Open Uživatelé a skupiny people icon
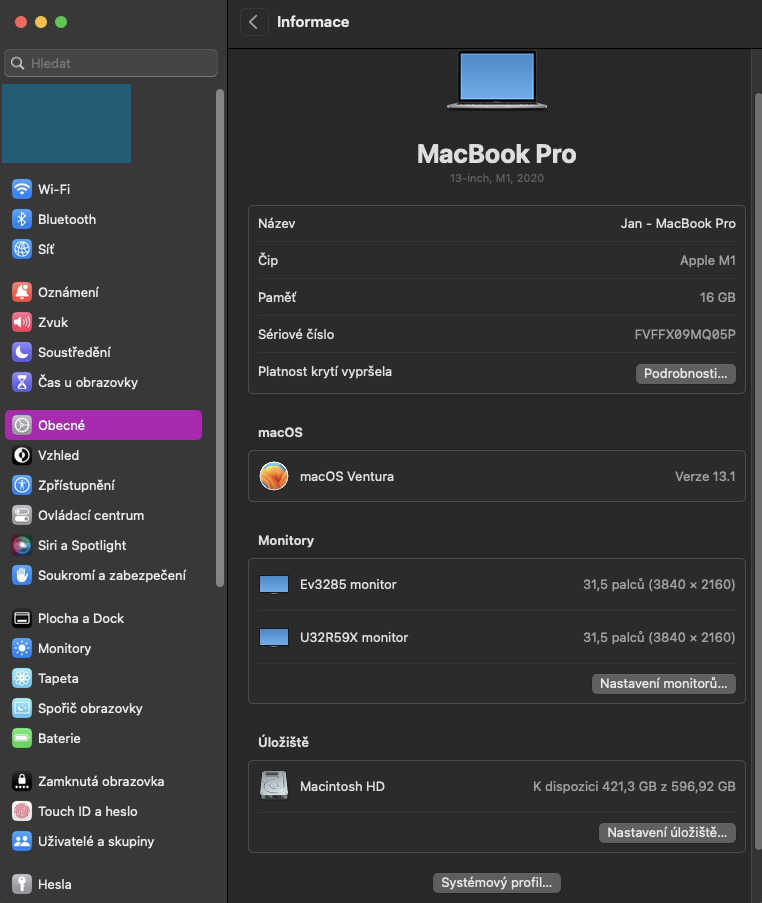This screenshot has width=762, height=903. coord(22,841)
